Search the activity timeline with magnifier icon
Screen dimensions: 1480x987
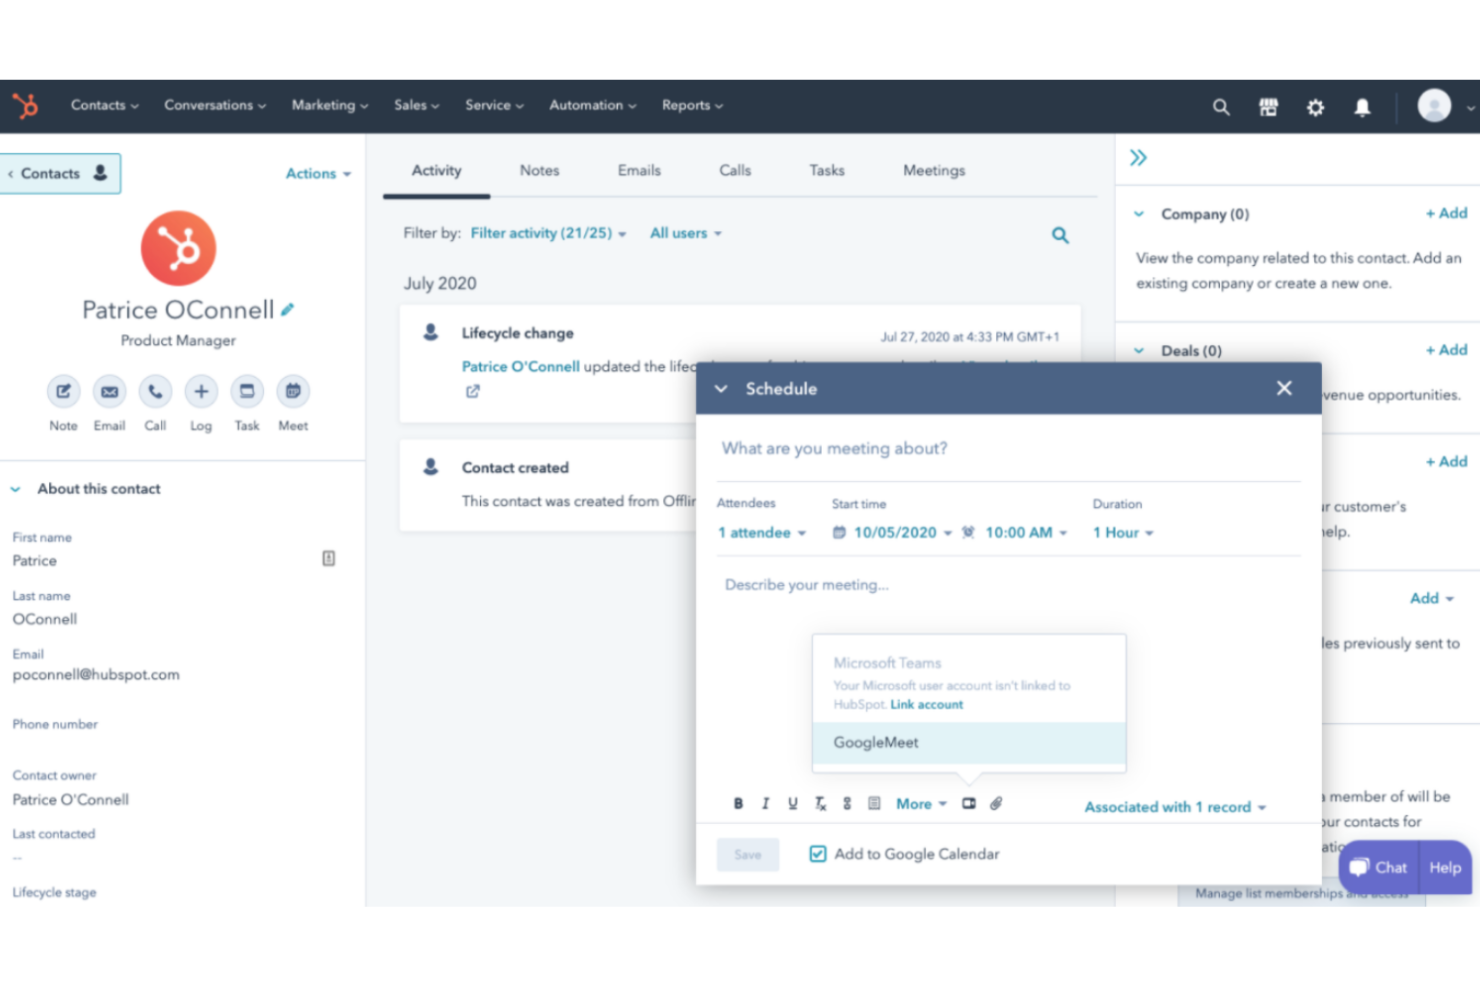pyautogui.click(x=1060, y=235)
